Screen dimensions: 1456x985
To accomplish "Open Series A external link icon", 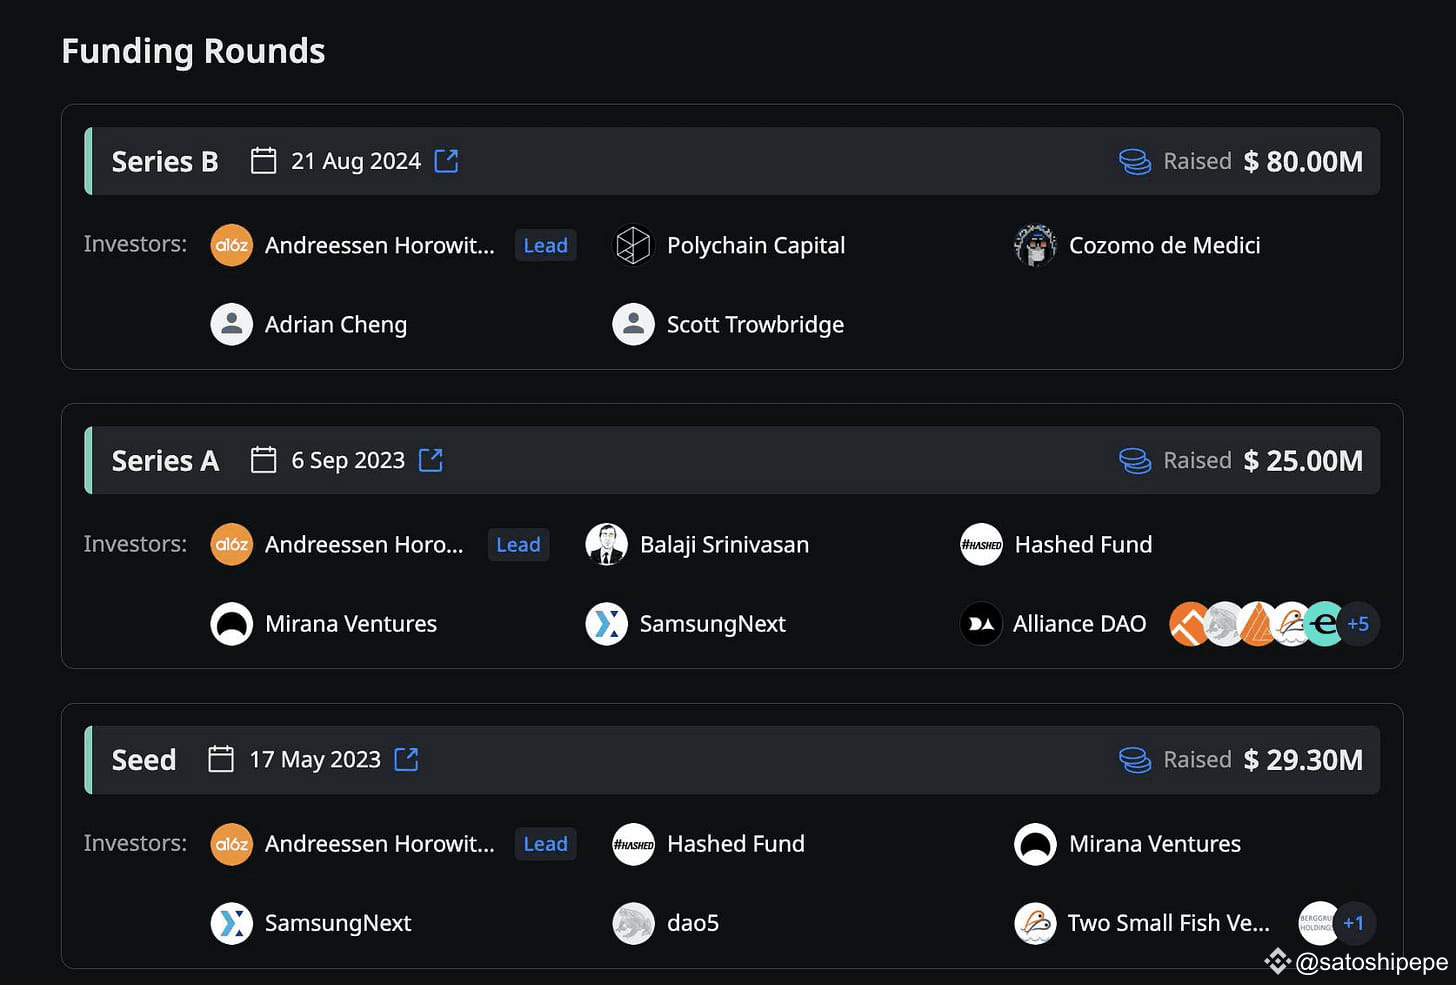I will coord(430,460).
